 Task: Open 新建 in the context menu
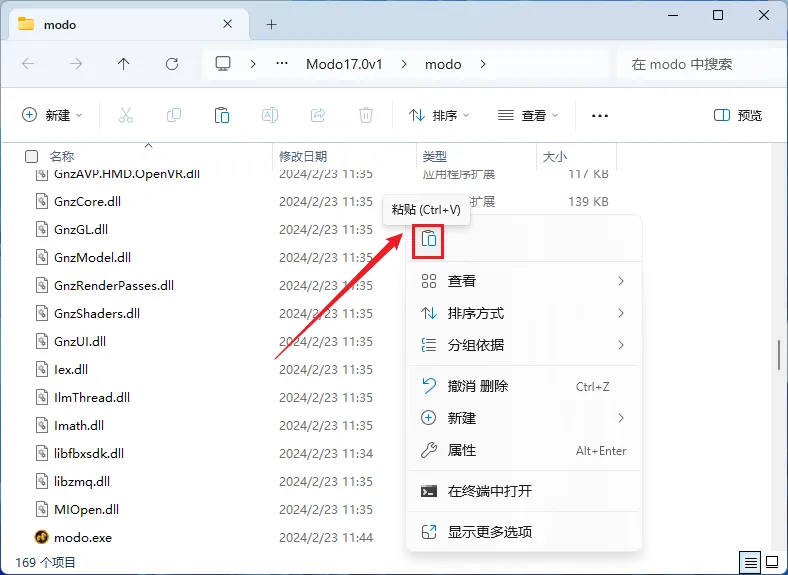524,418
